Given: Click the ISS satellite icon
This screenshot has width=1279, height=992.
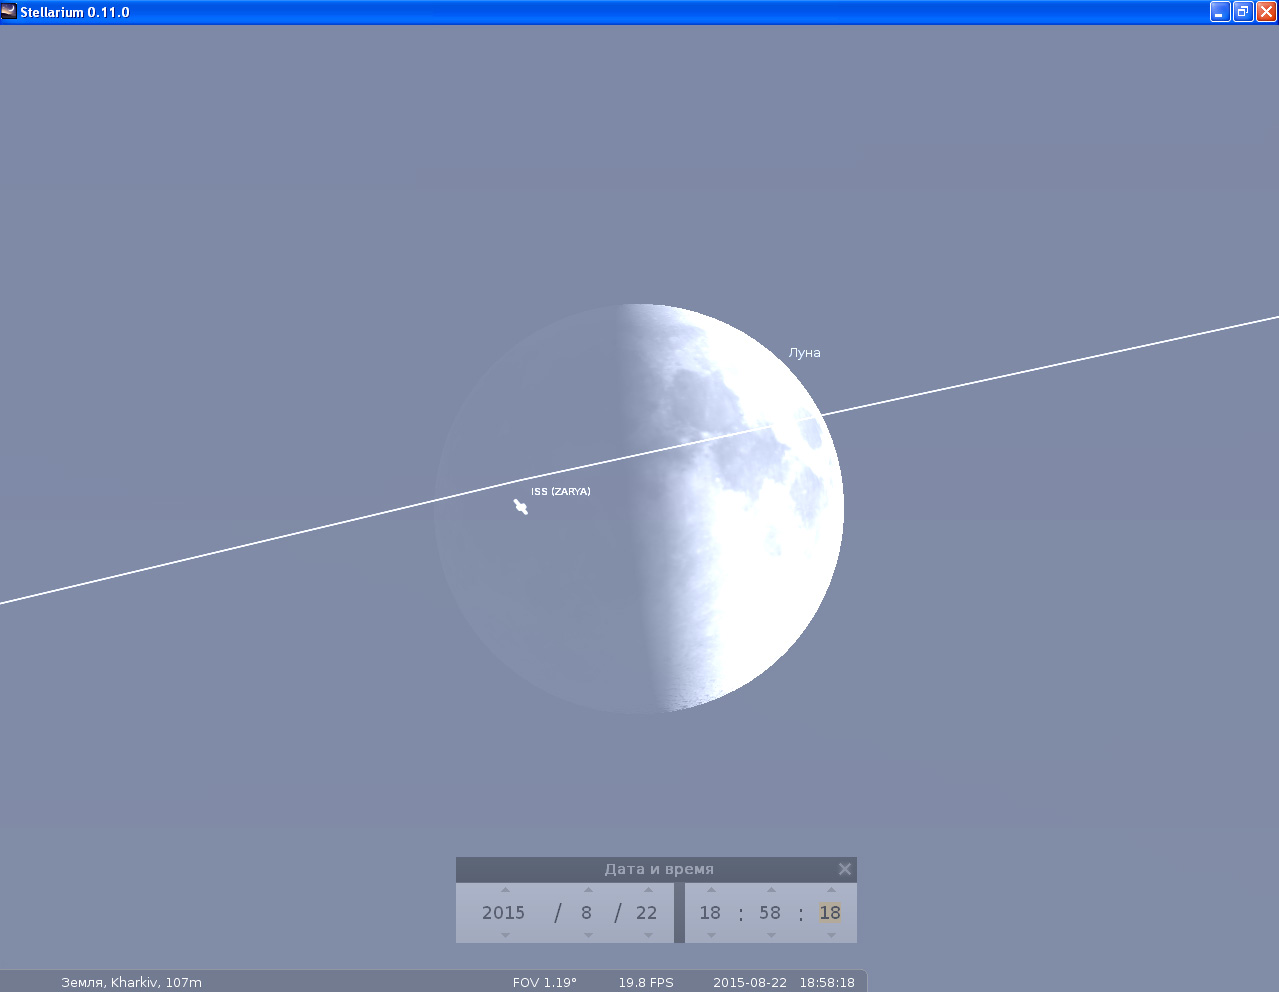Looking at the screenshot, I should (x=521, y=507).
